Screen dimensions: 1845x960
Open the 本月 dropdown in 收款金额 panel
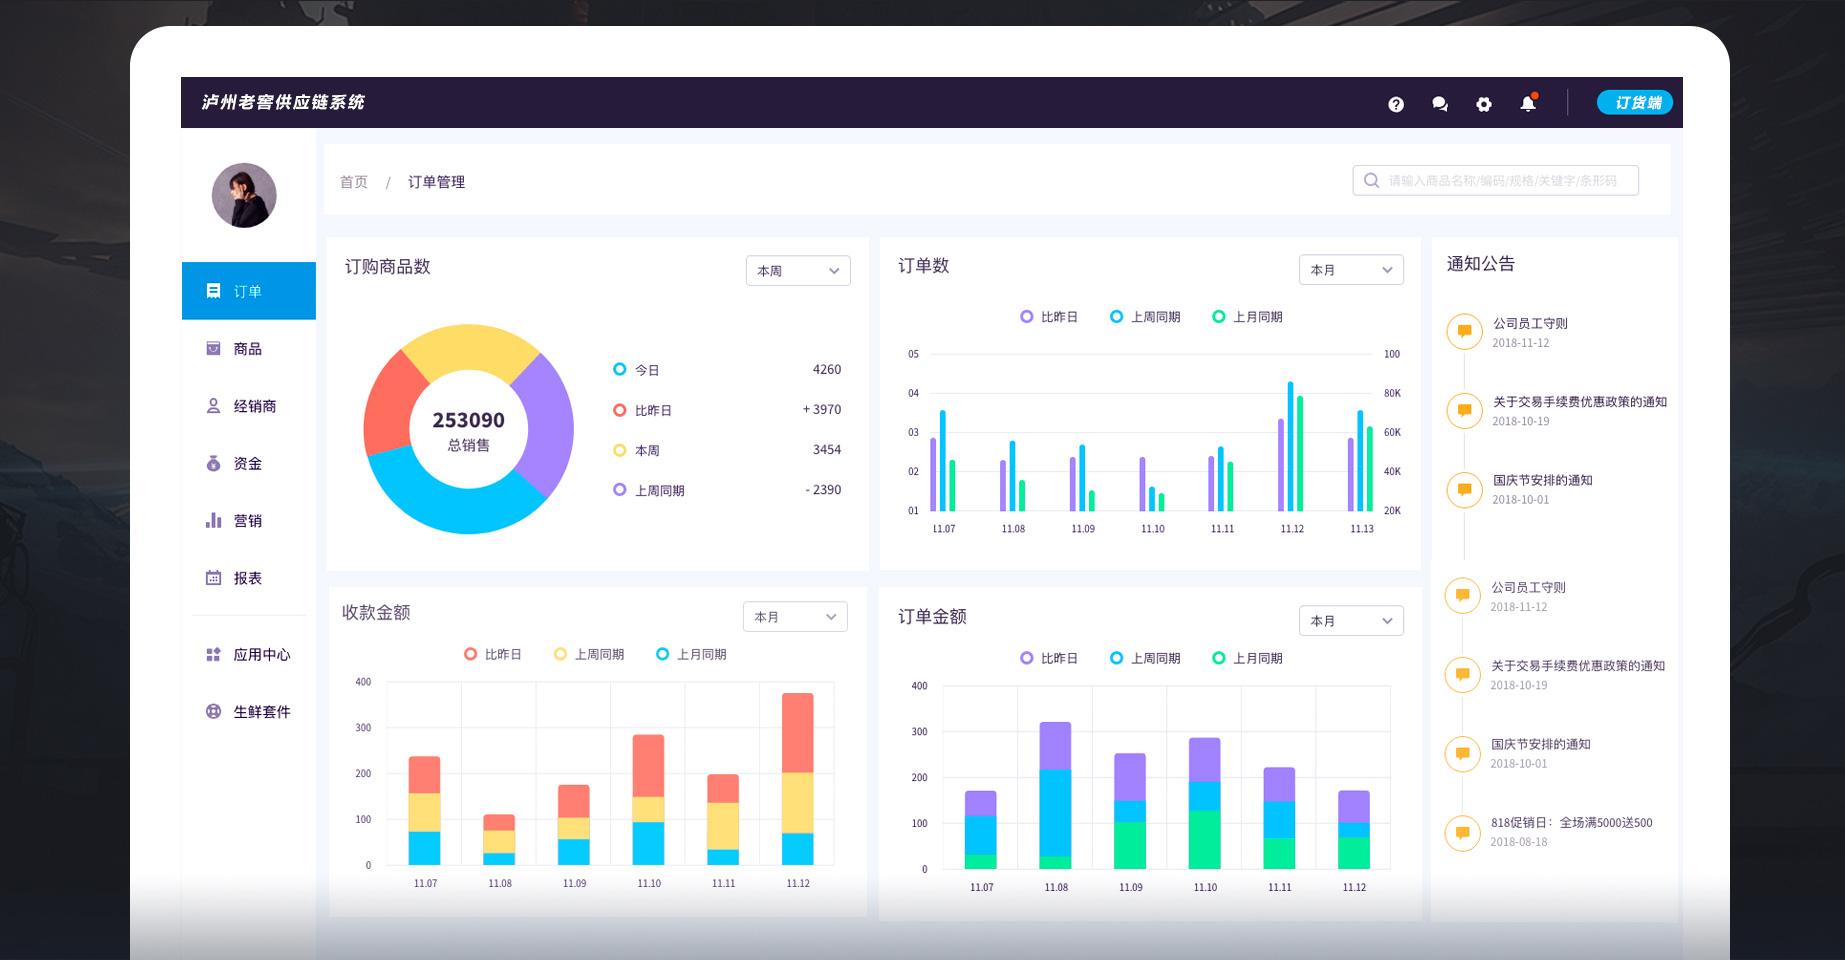795,617
